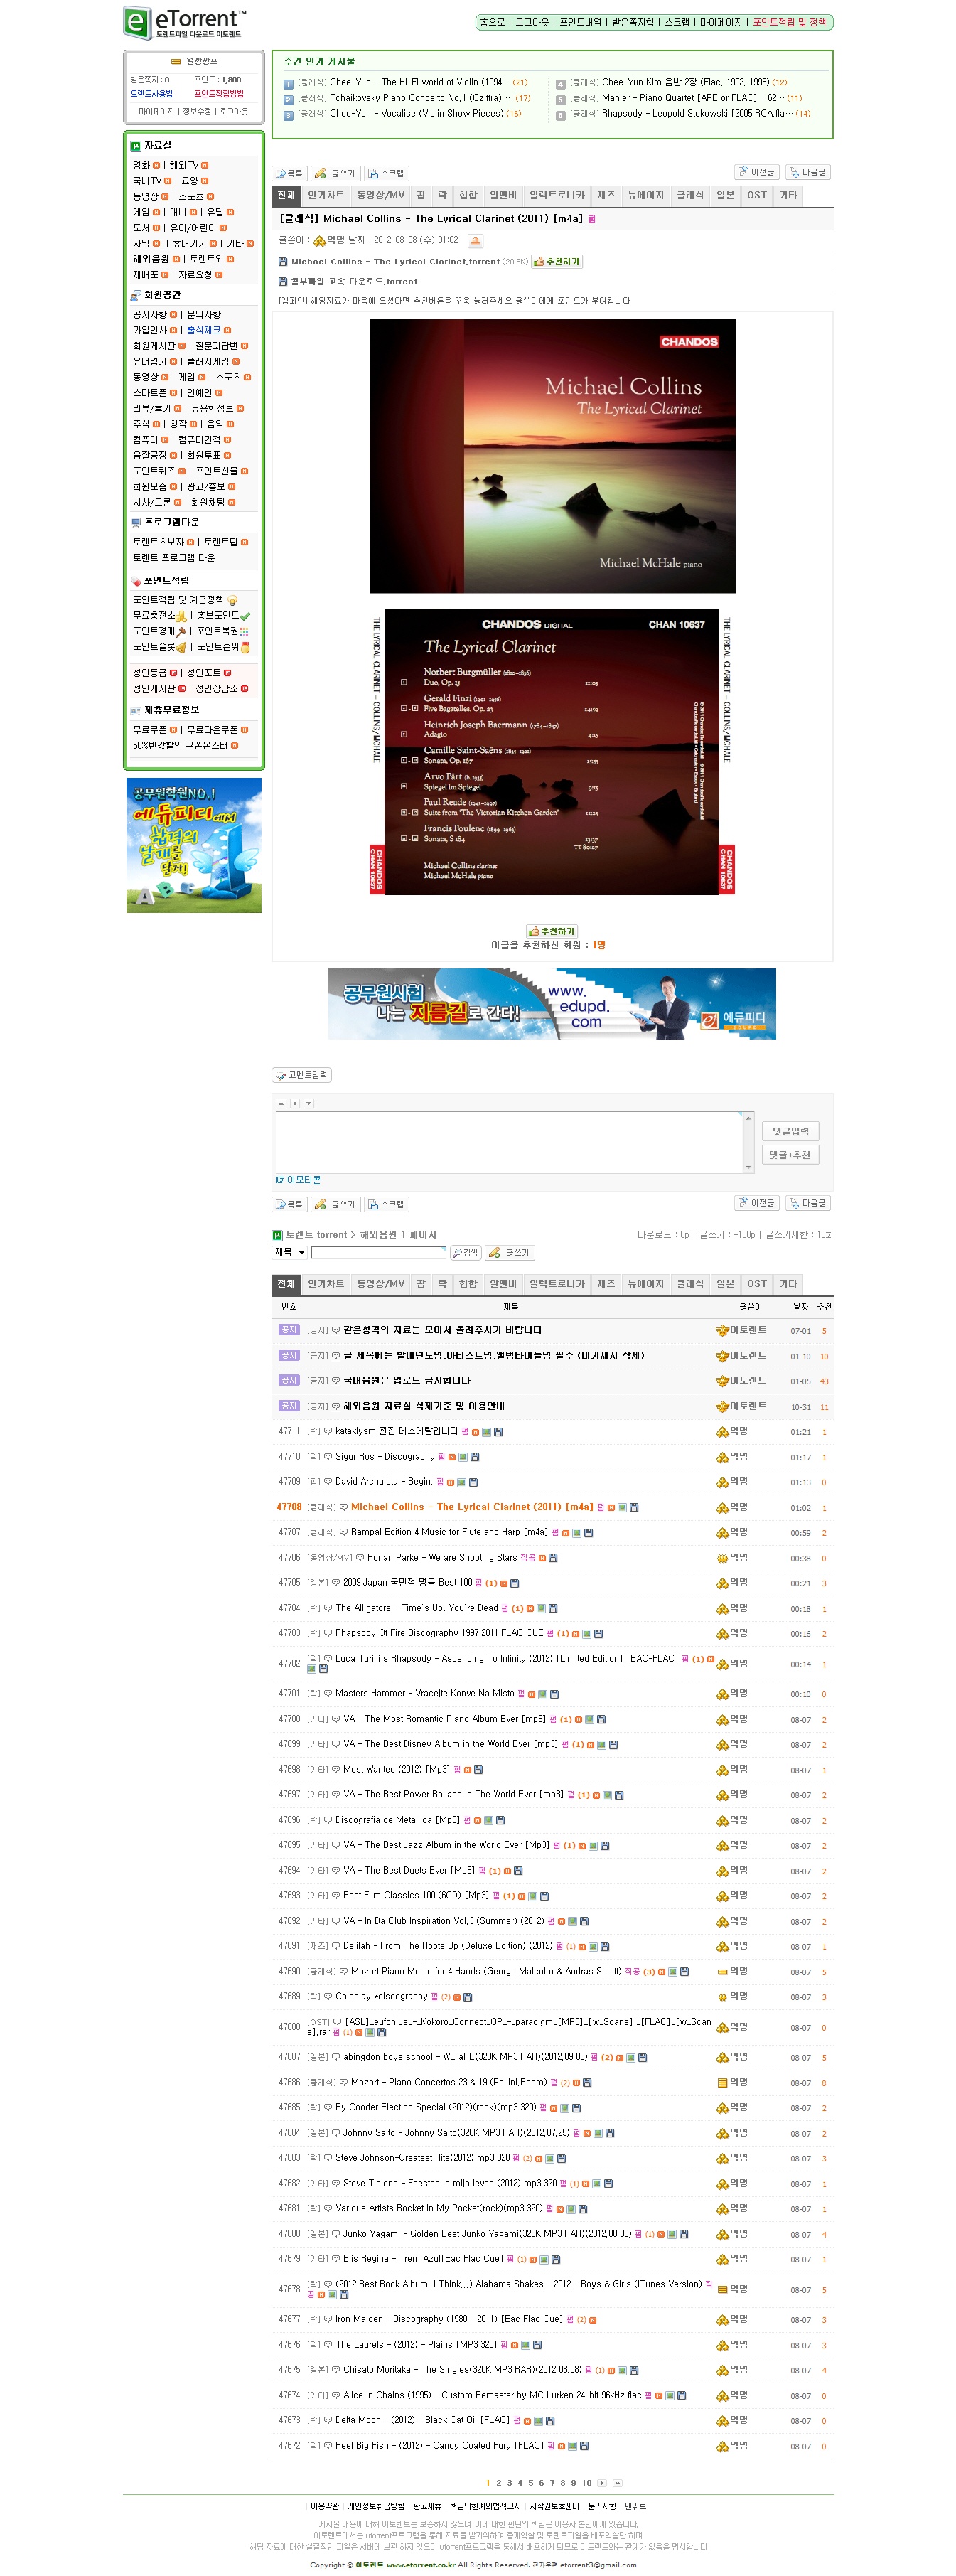Click the Michael Collins album cover image

coord(552,456)
